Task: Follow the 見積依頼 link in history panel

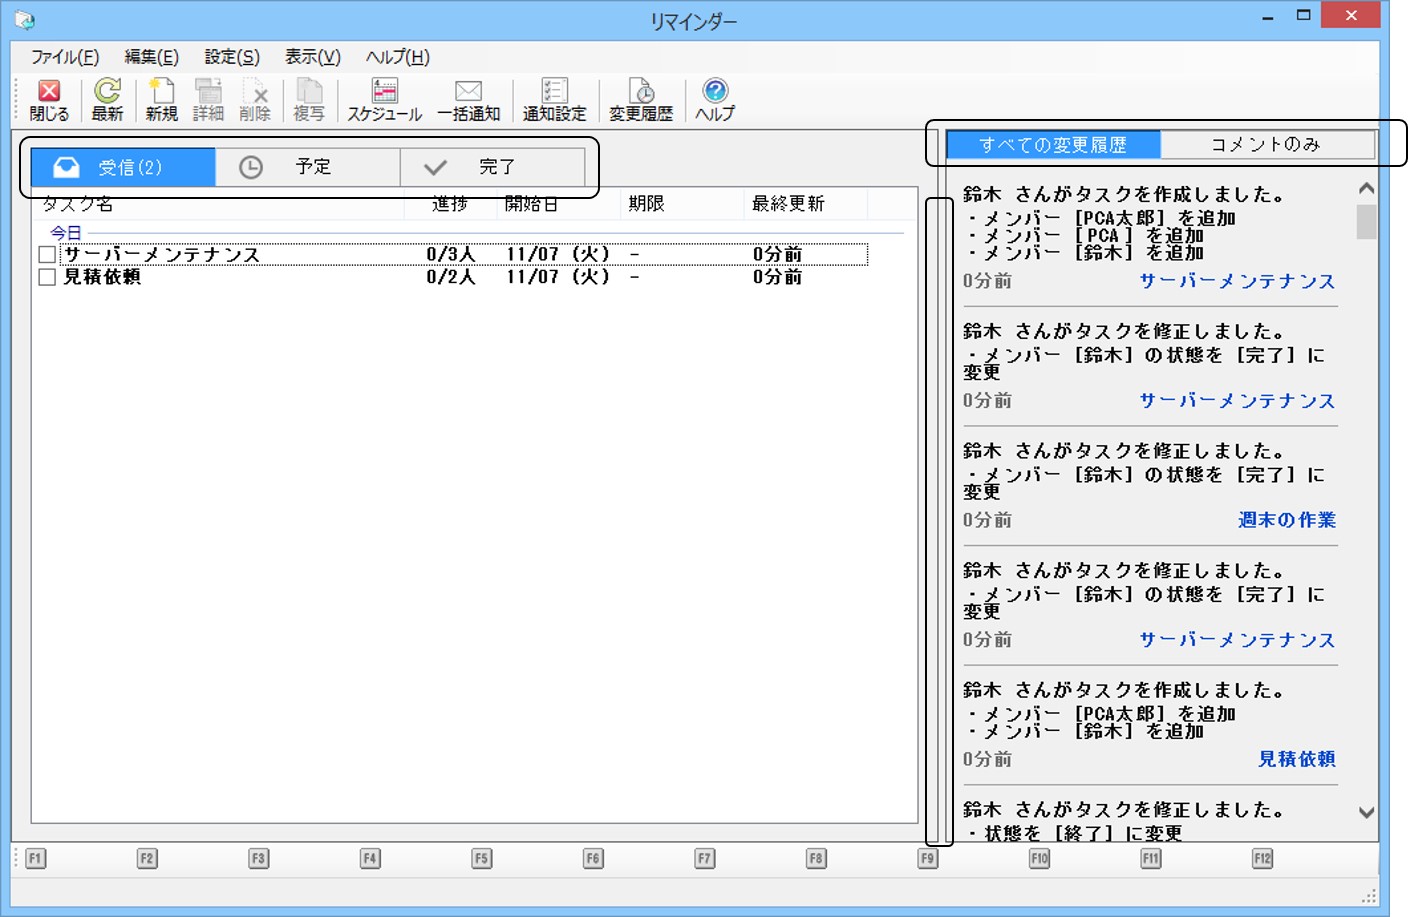Action: pyautogui.click(x=1296, y=759)
